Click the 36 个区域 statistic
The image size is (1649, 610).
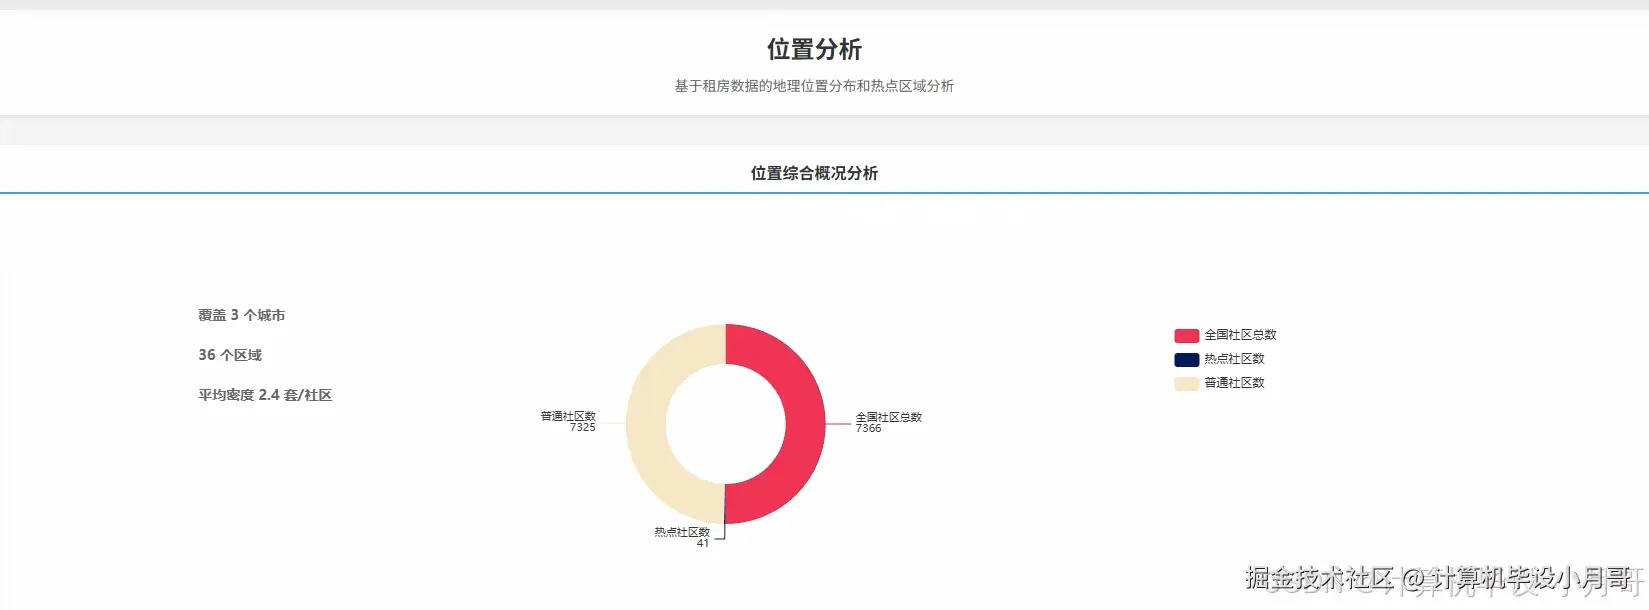[230, 355]
